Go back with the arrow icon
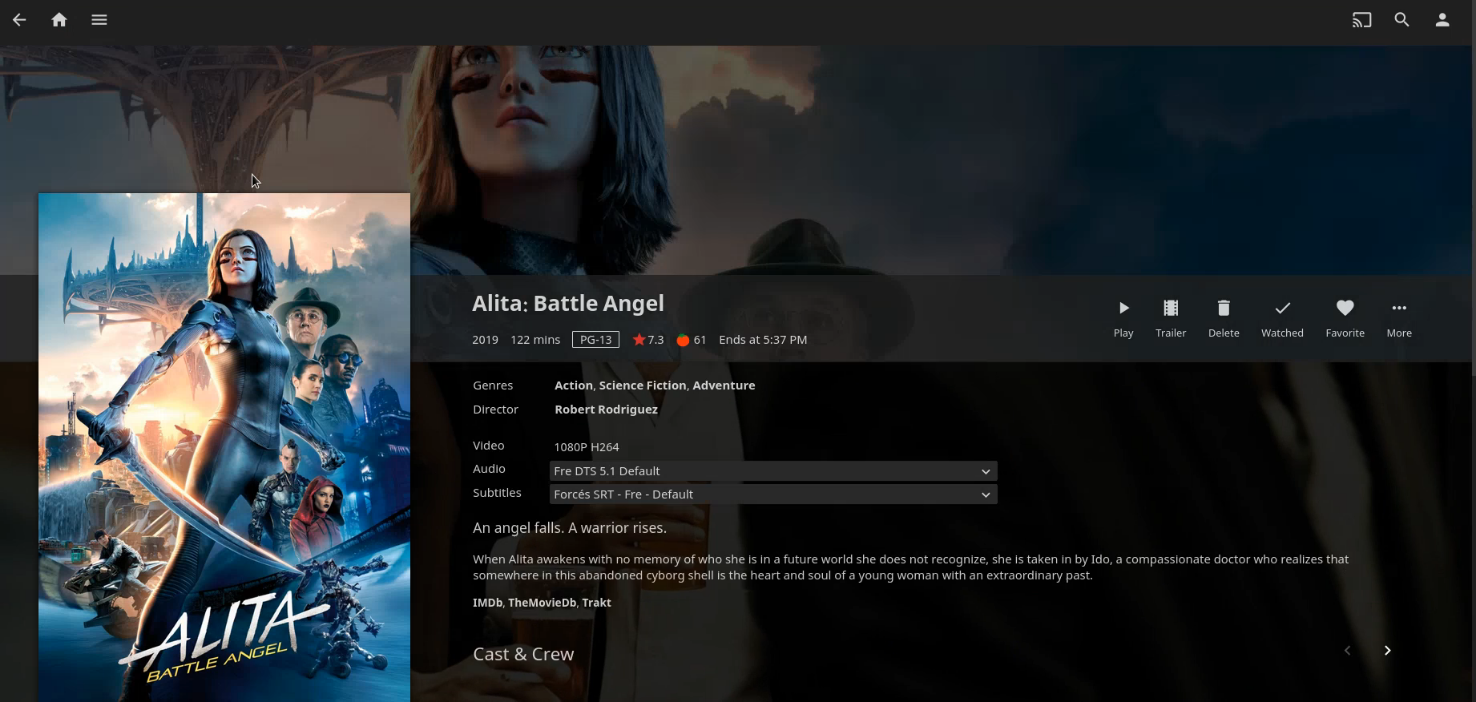The image size is (1476, 702). [19, 19]
